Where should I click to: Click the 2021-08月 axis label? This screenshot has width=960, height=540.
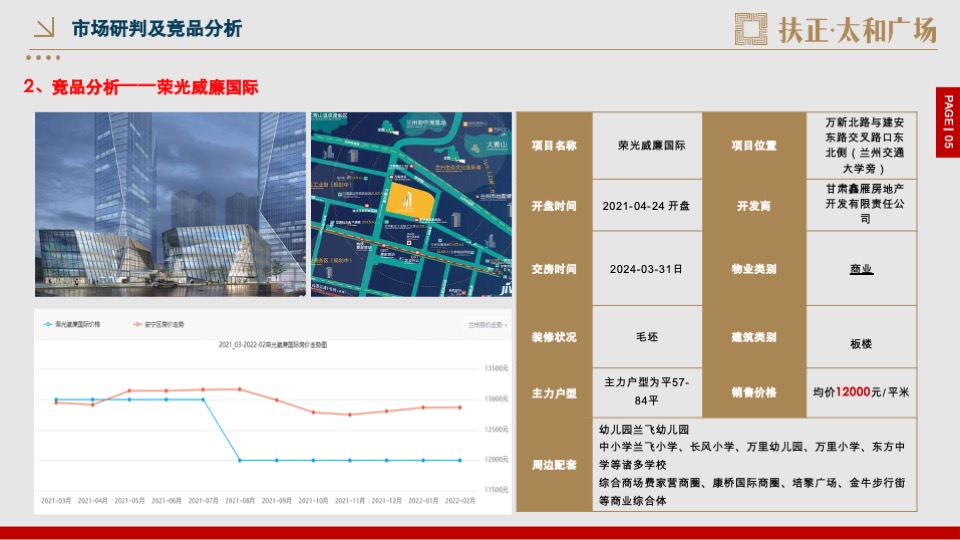point(239,500)
